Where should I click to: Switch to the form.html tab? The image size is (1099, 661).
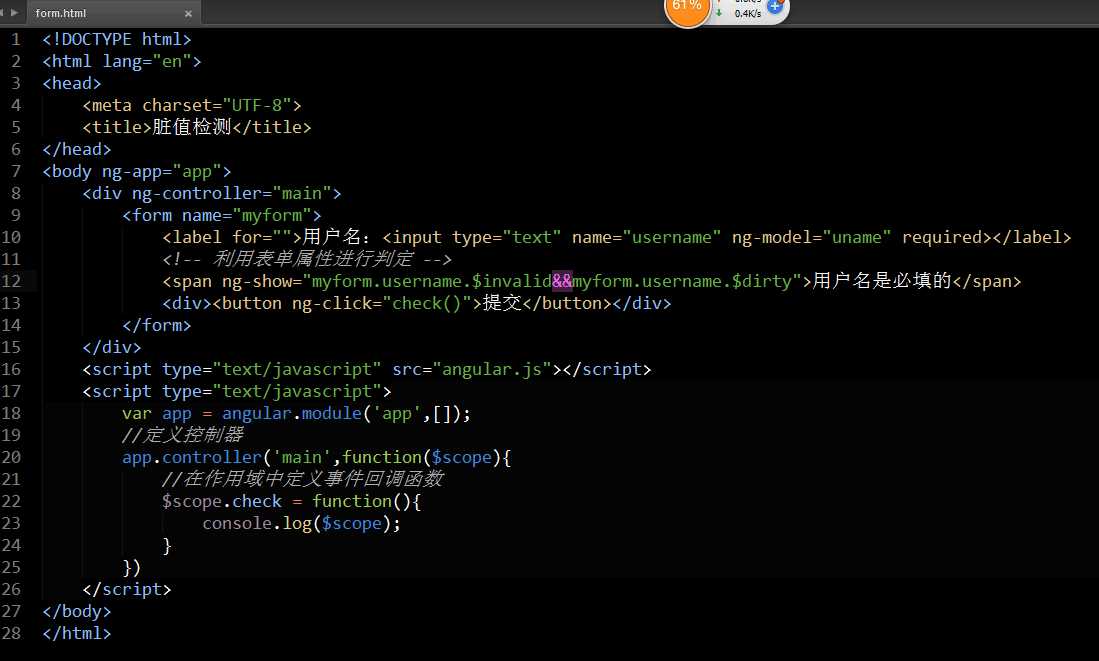pos(112,13)
